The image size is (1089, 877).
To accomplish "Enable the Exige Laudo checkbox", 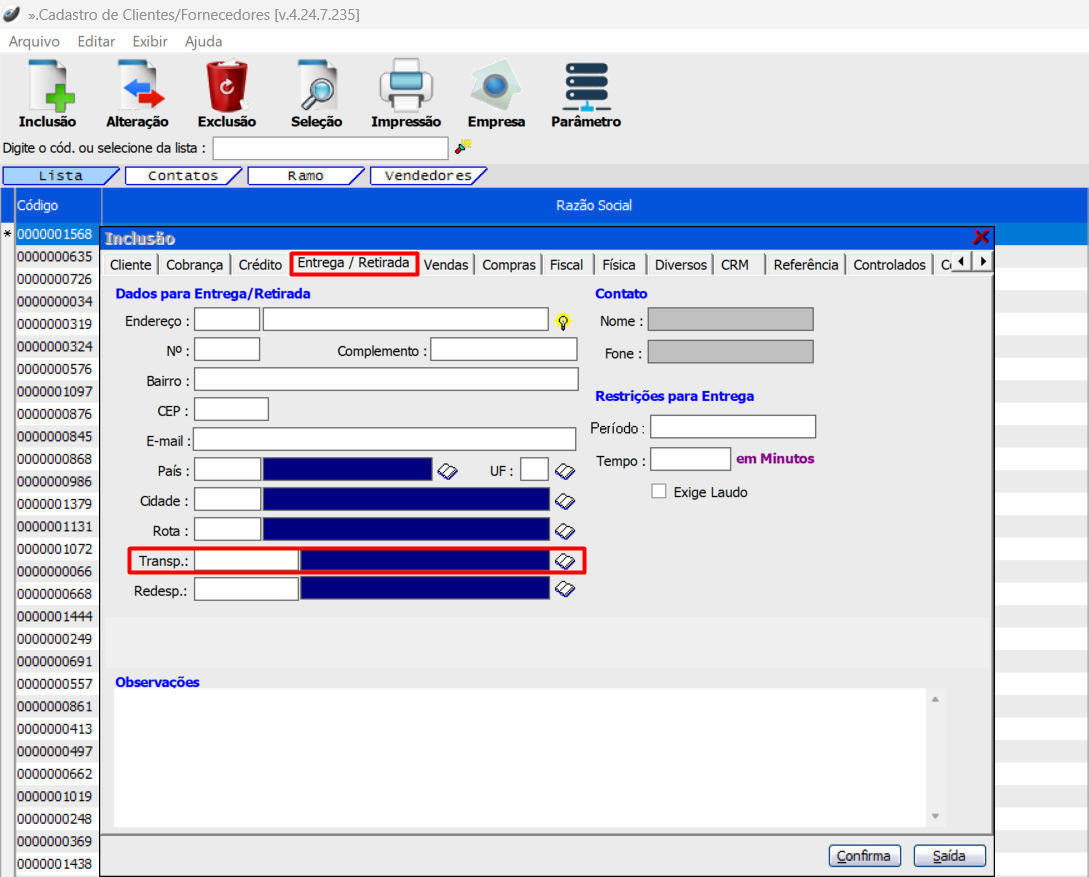I will 659,492.
